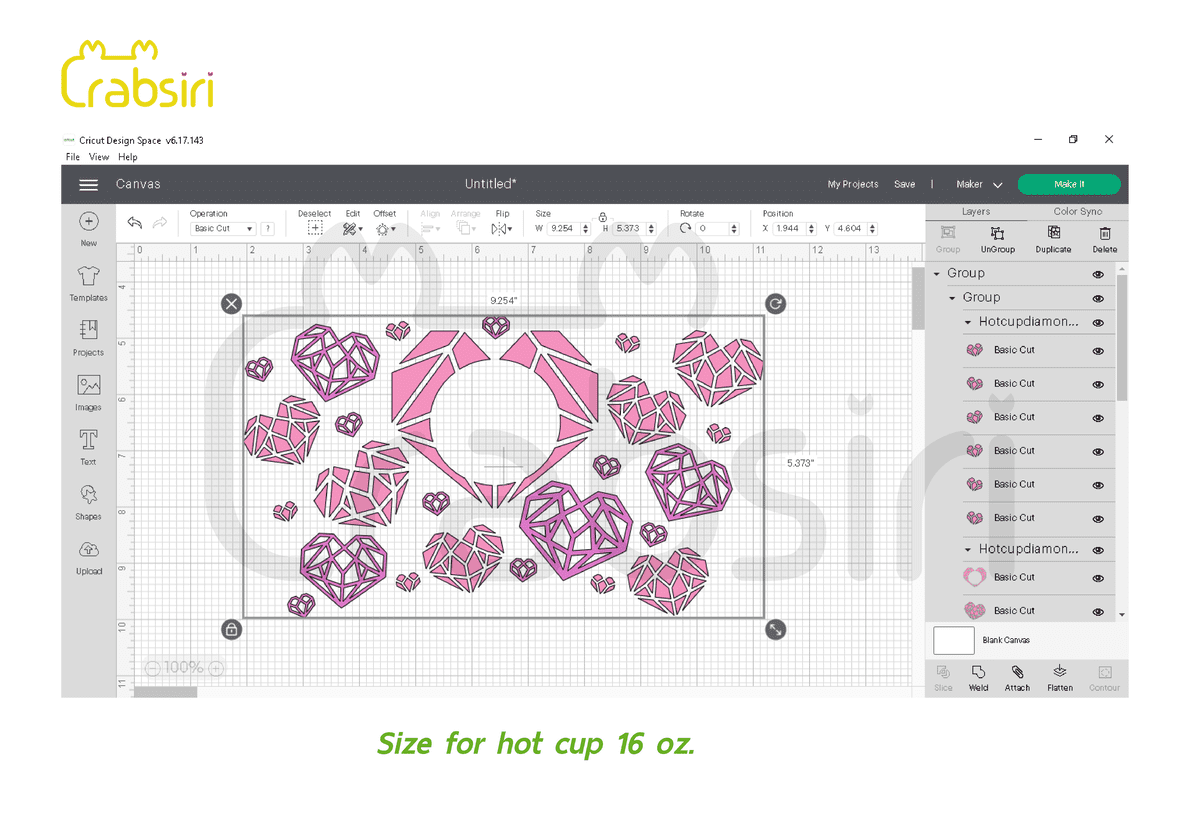Hide the top-level Group layer
The image size is (1181, 817).
pos(1098,274)
